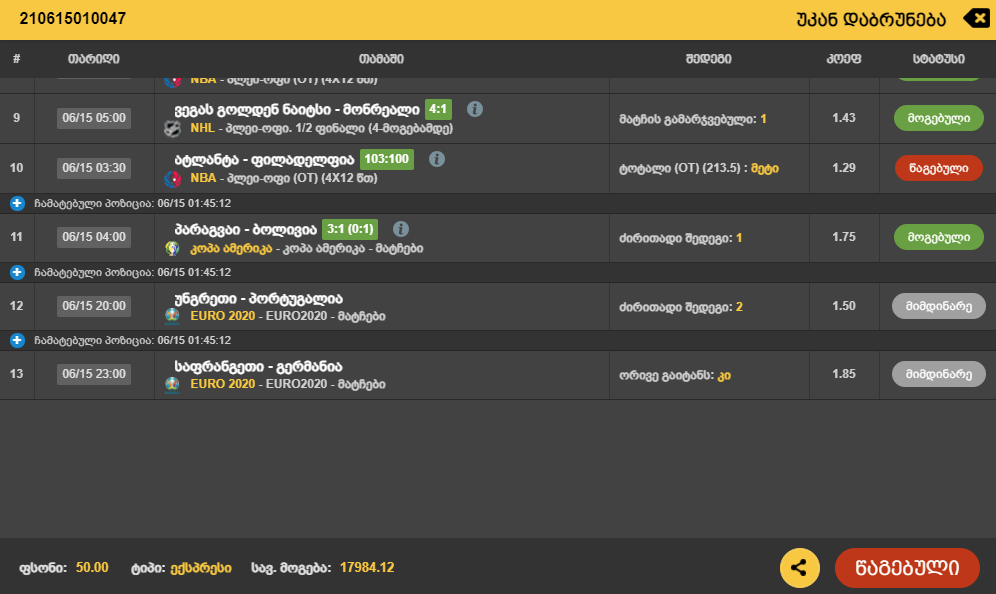This screenshot has height=594, width=996.
Task: Open info icon for Atlanta - Philadelphia match
Action: pos(436,159)
